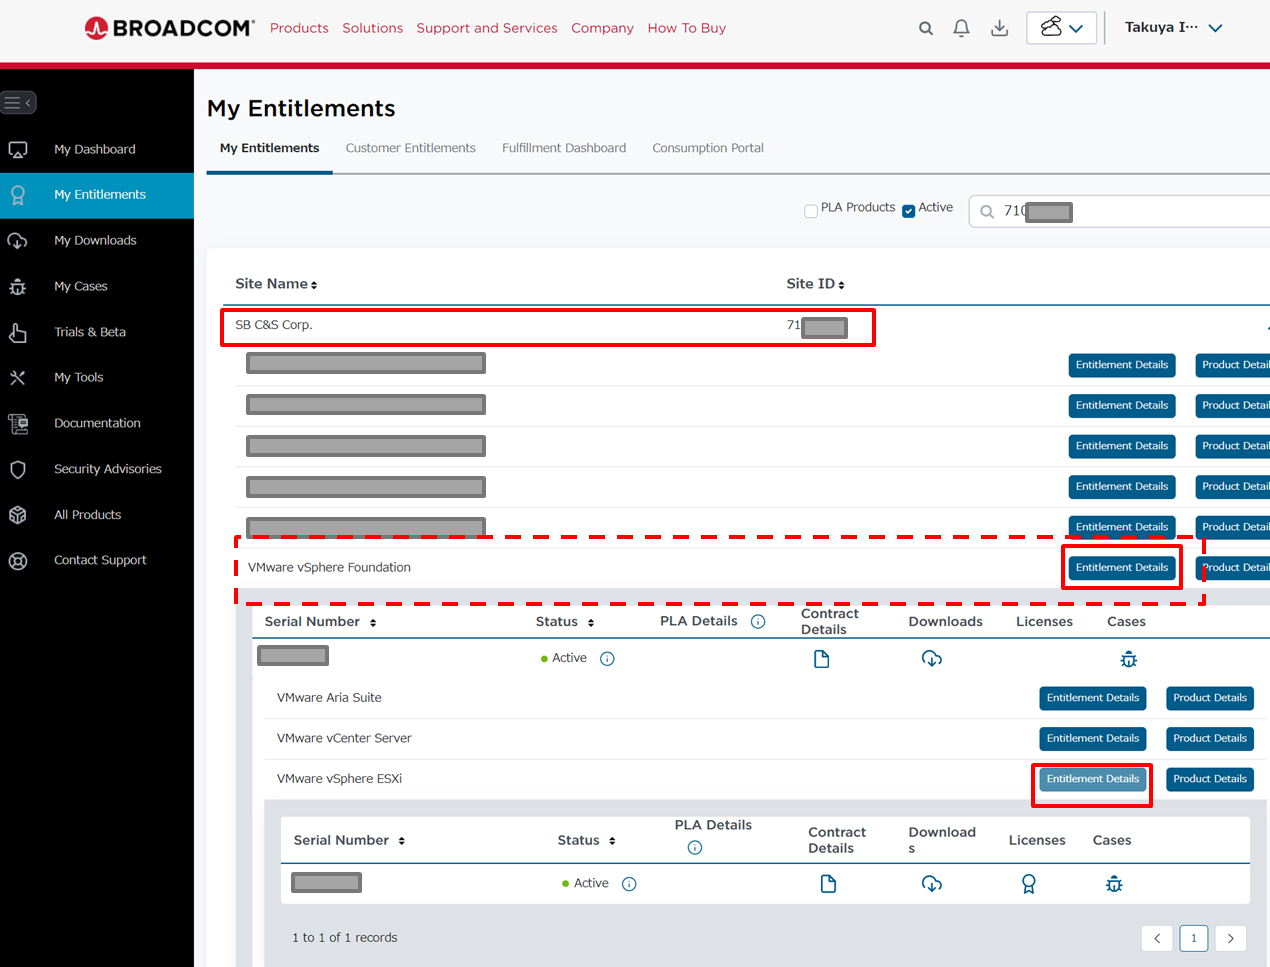Open Entitlement Details for VMware vSphere ESXi
The image size is (1270, 967).
(x=1093, y=779)
